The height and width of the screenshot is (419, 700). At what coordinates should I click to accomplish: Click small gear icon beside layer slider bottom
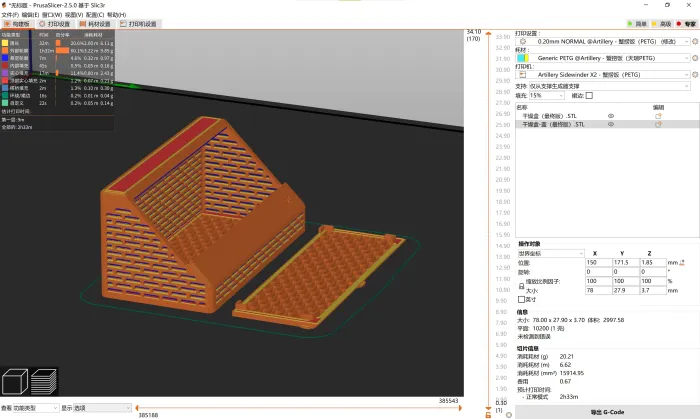[508, 415]
